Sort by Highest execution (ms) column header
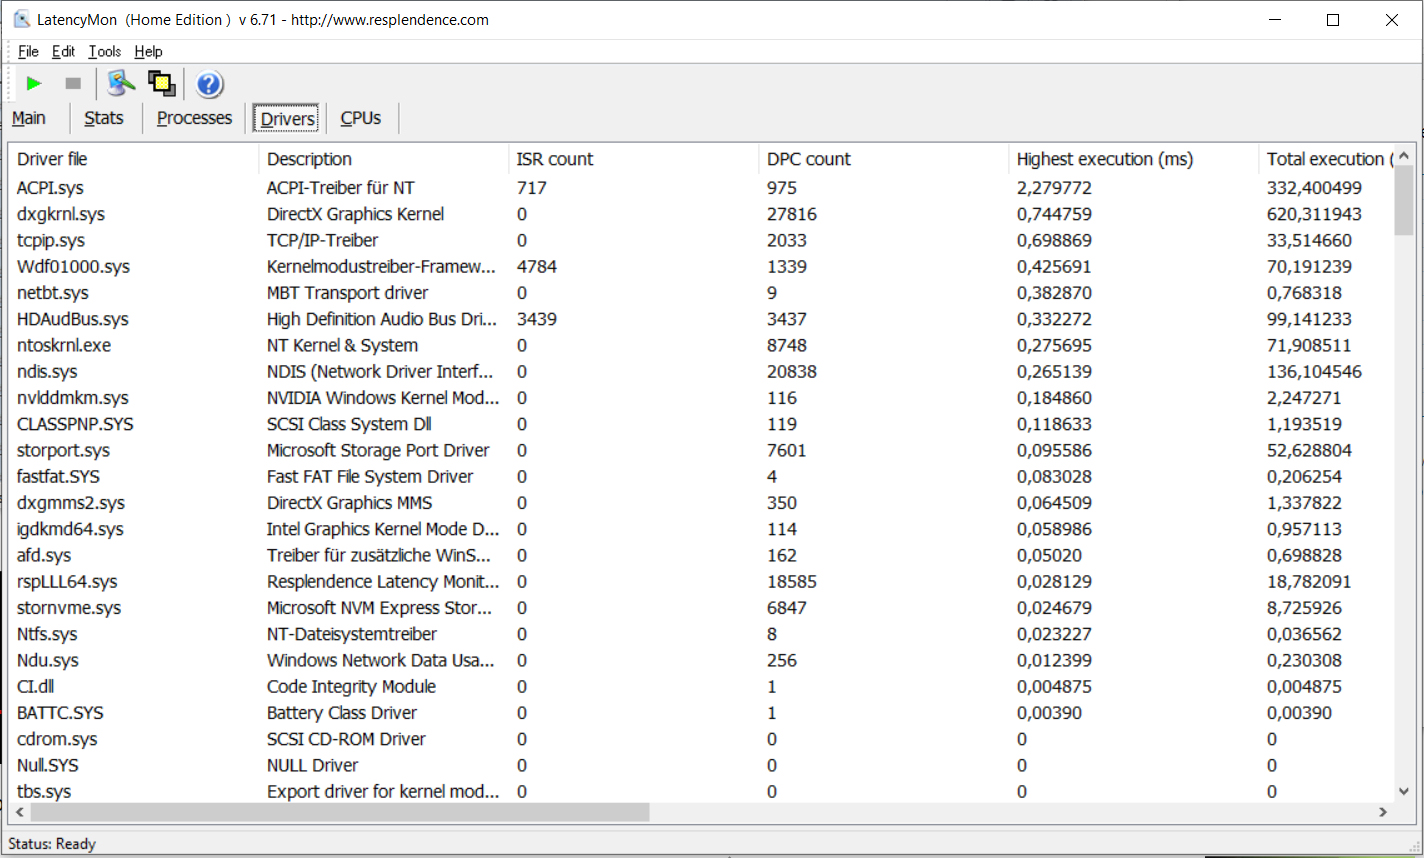Screen dimensions: 1424x858 point(1104,159)
